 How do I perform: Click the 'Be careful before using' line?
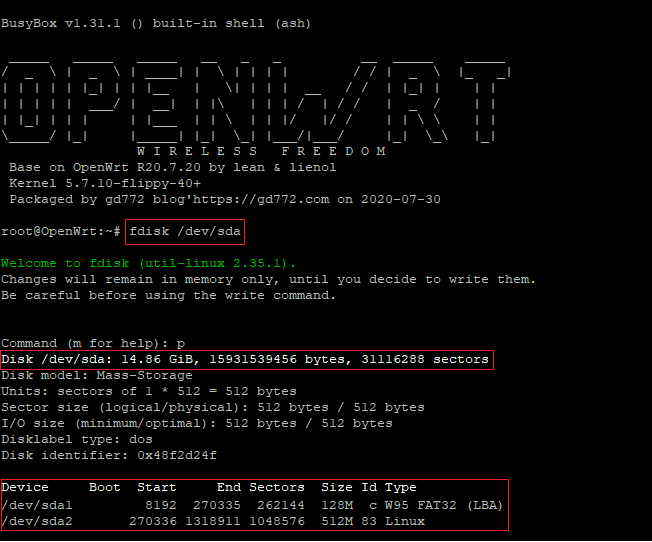click(168, 295)
